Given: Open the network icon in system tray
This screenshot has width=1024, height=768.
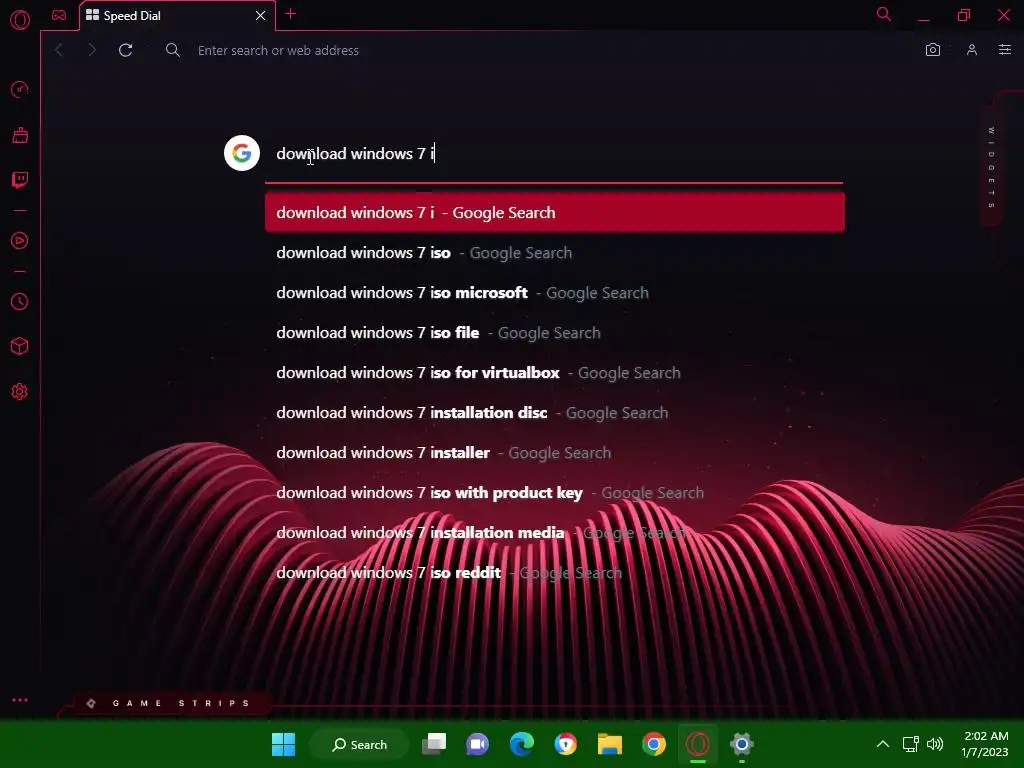Looking at the screenshot, I should [910, 744].
